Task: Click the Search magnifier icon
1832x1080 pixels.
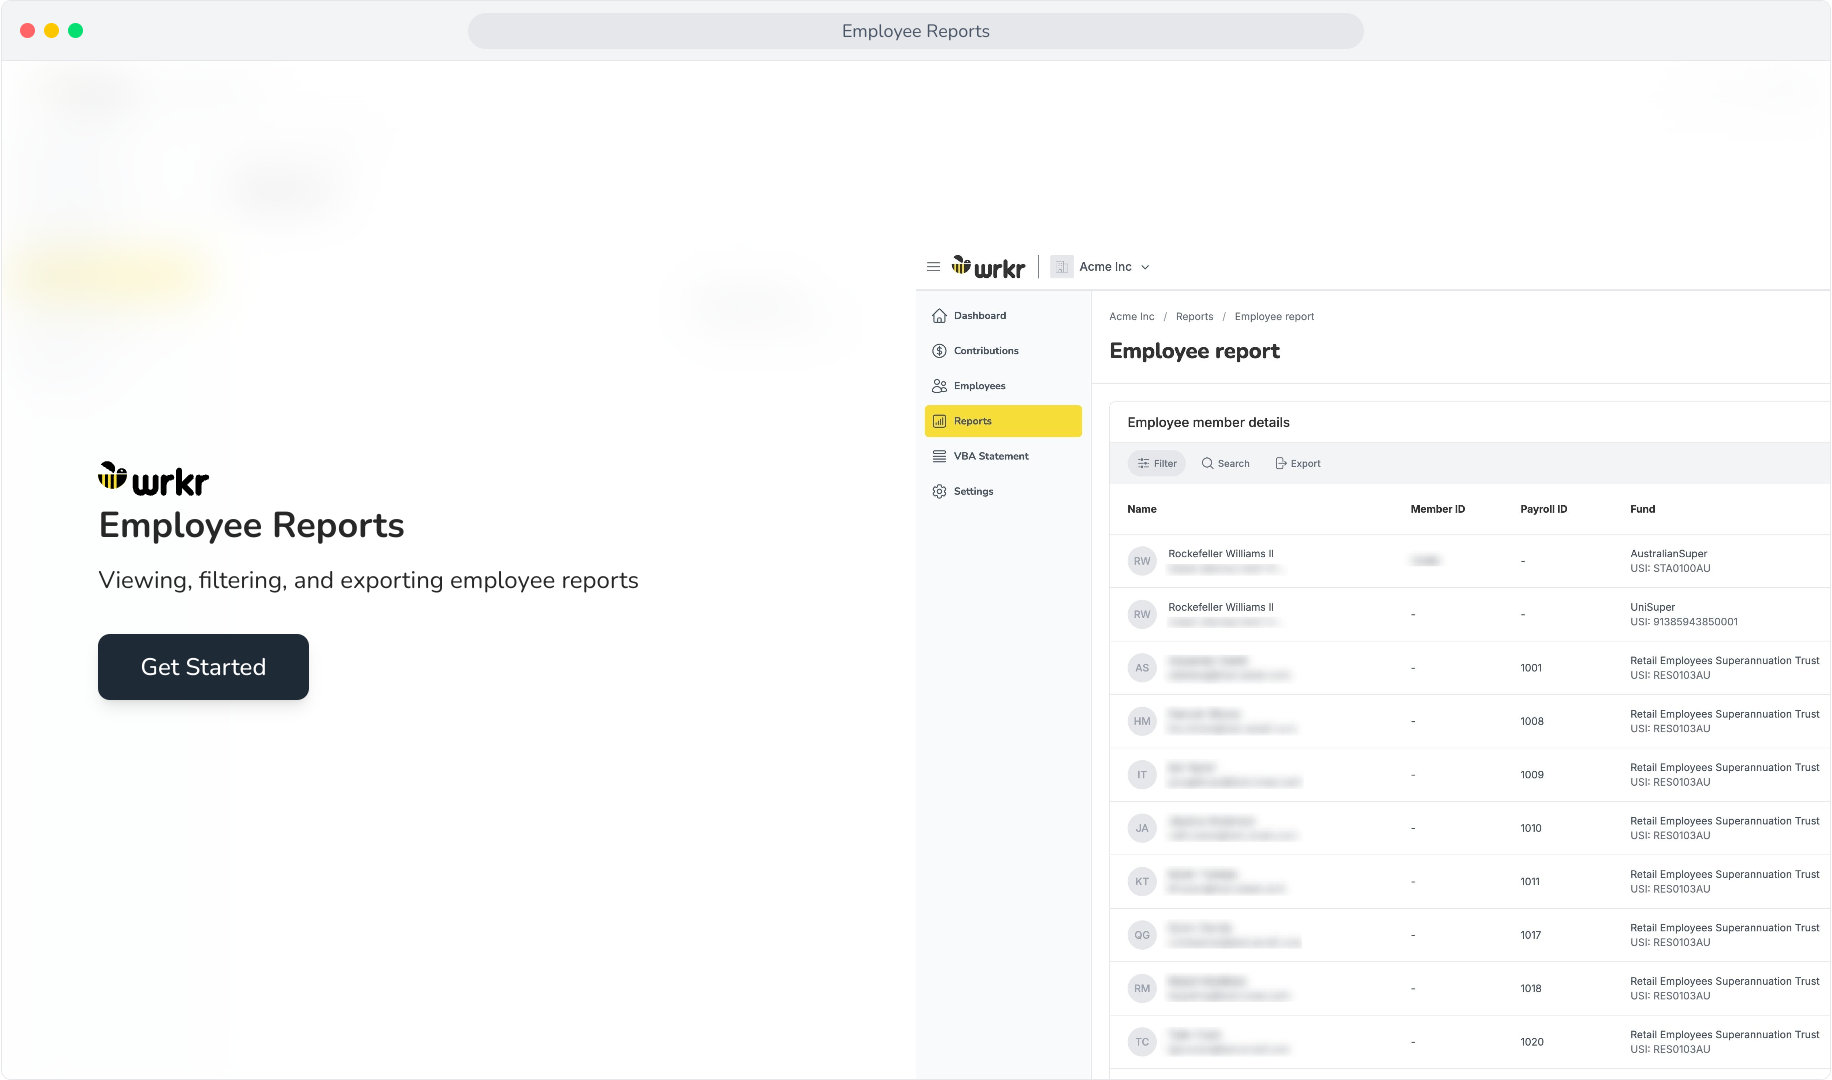Action: [x=1207, y=463]
